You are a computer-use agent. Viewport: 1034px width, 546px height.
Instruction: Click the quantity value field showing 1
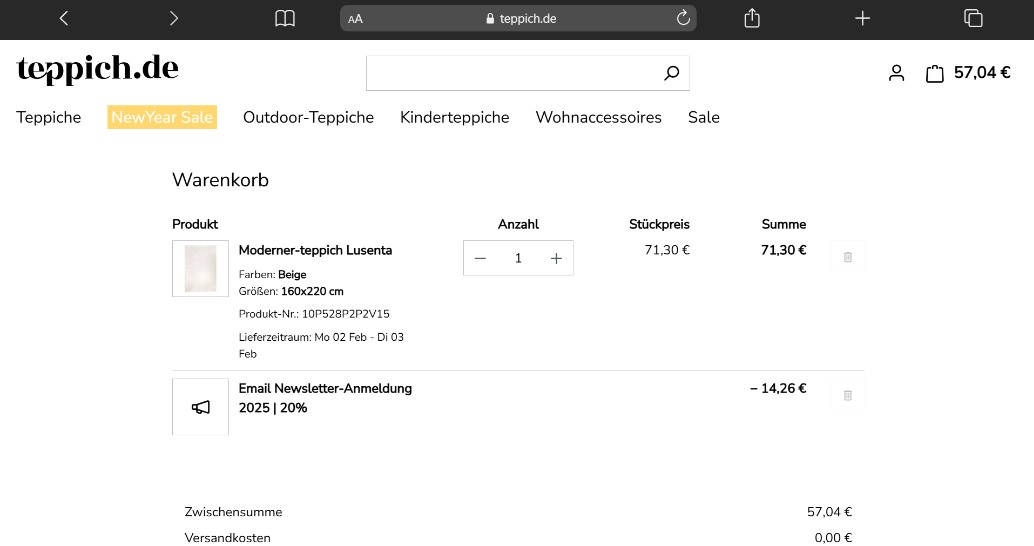(518, 258)
